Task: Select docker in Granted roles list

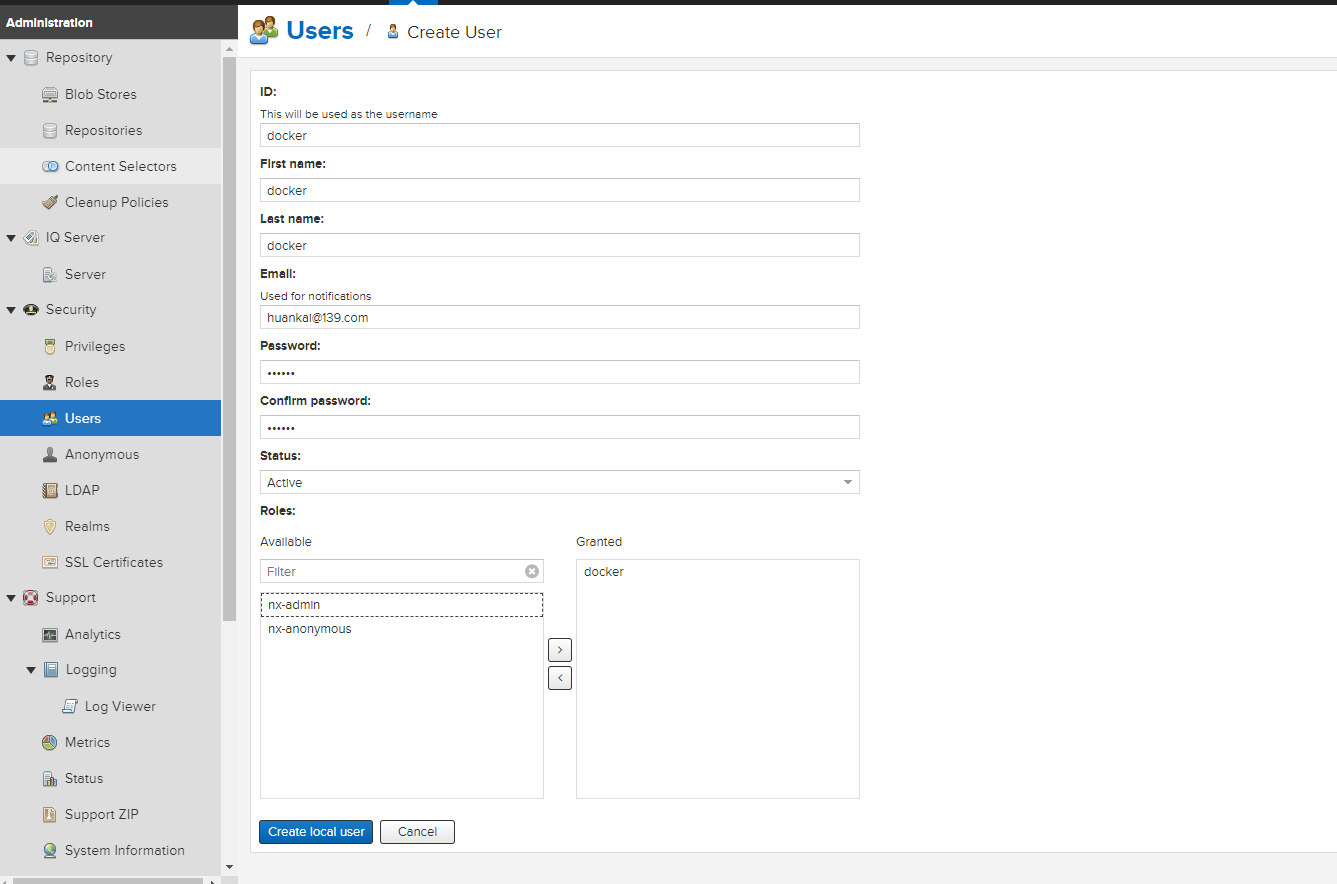Action: click(x=717, y=572)
